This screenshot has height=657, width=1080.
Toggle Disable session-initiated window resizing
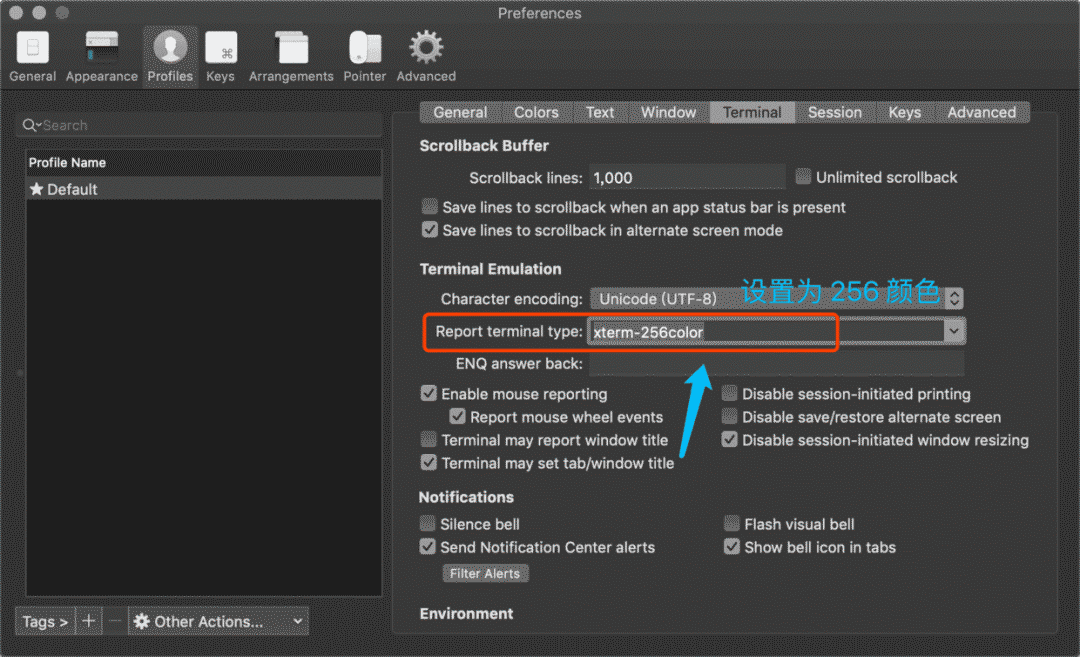pos(729,439)
